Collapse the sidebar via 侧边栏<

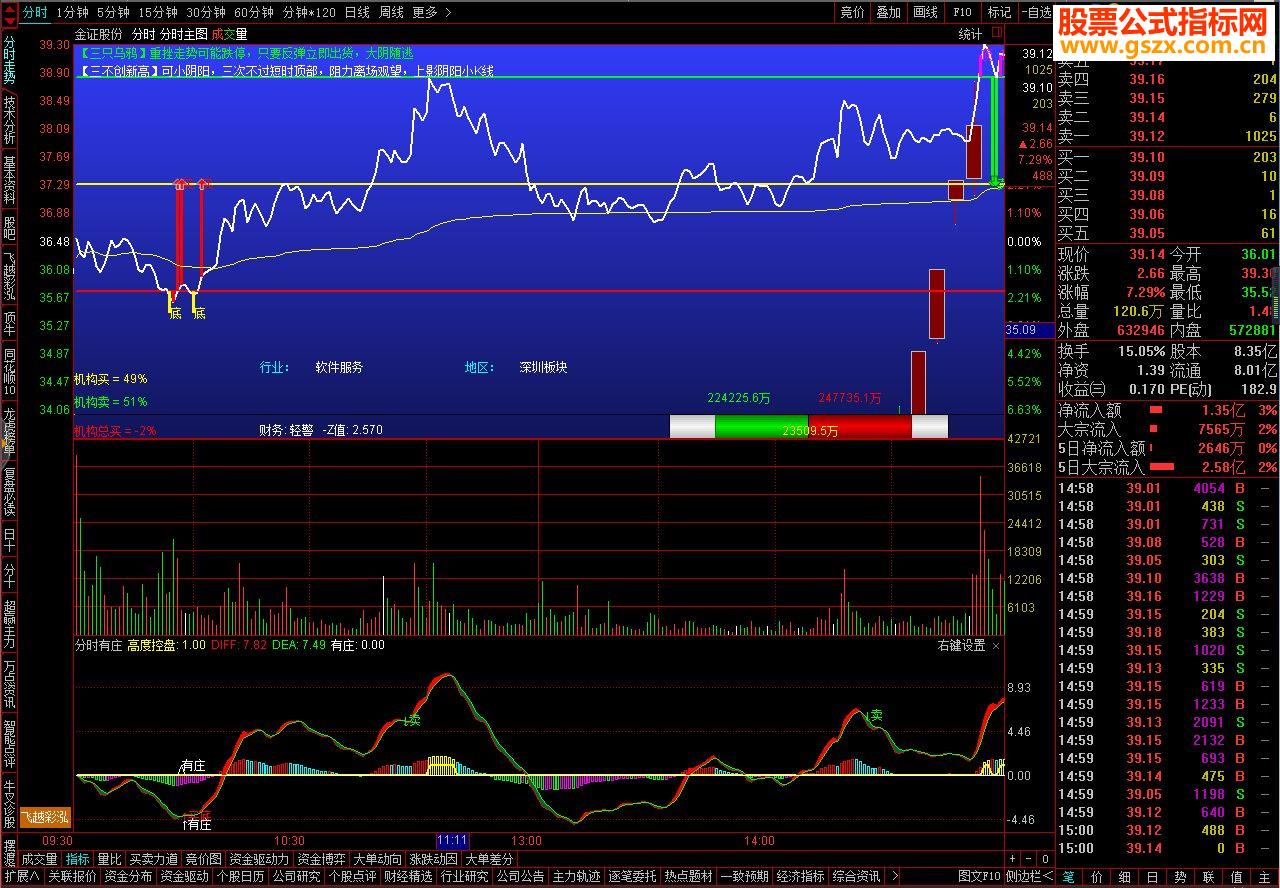point(1030,876)
